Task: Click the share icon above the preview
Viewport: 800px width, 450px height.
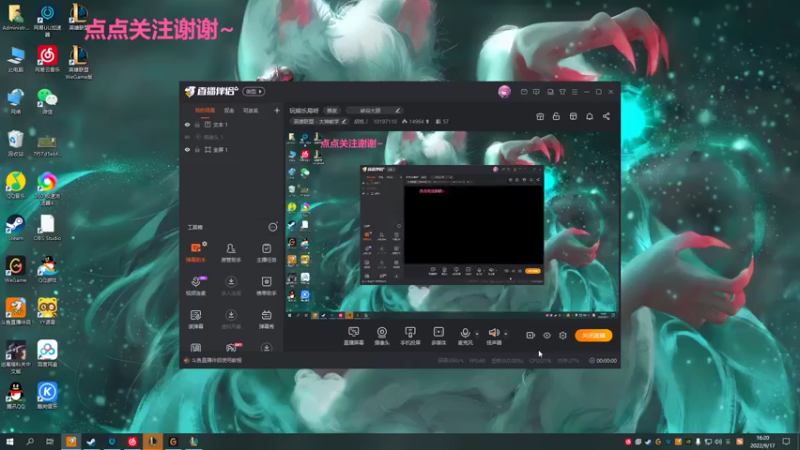Action: click(606, 116)
